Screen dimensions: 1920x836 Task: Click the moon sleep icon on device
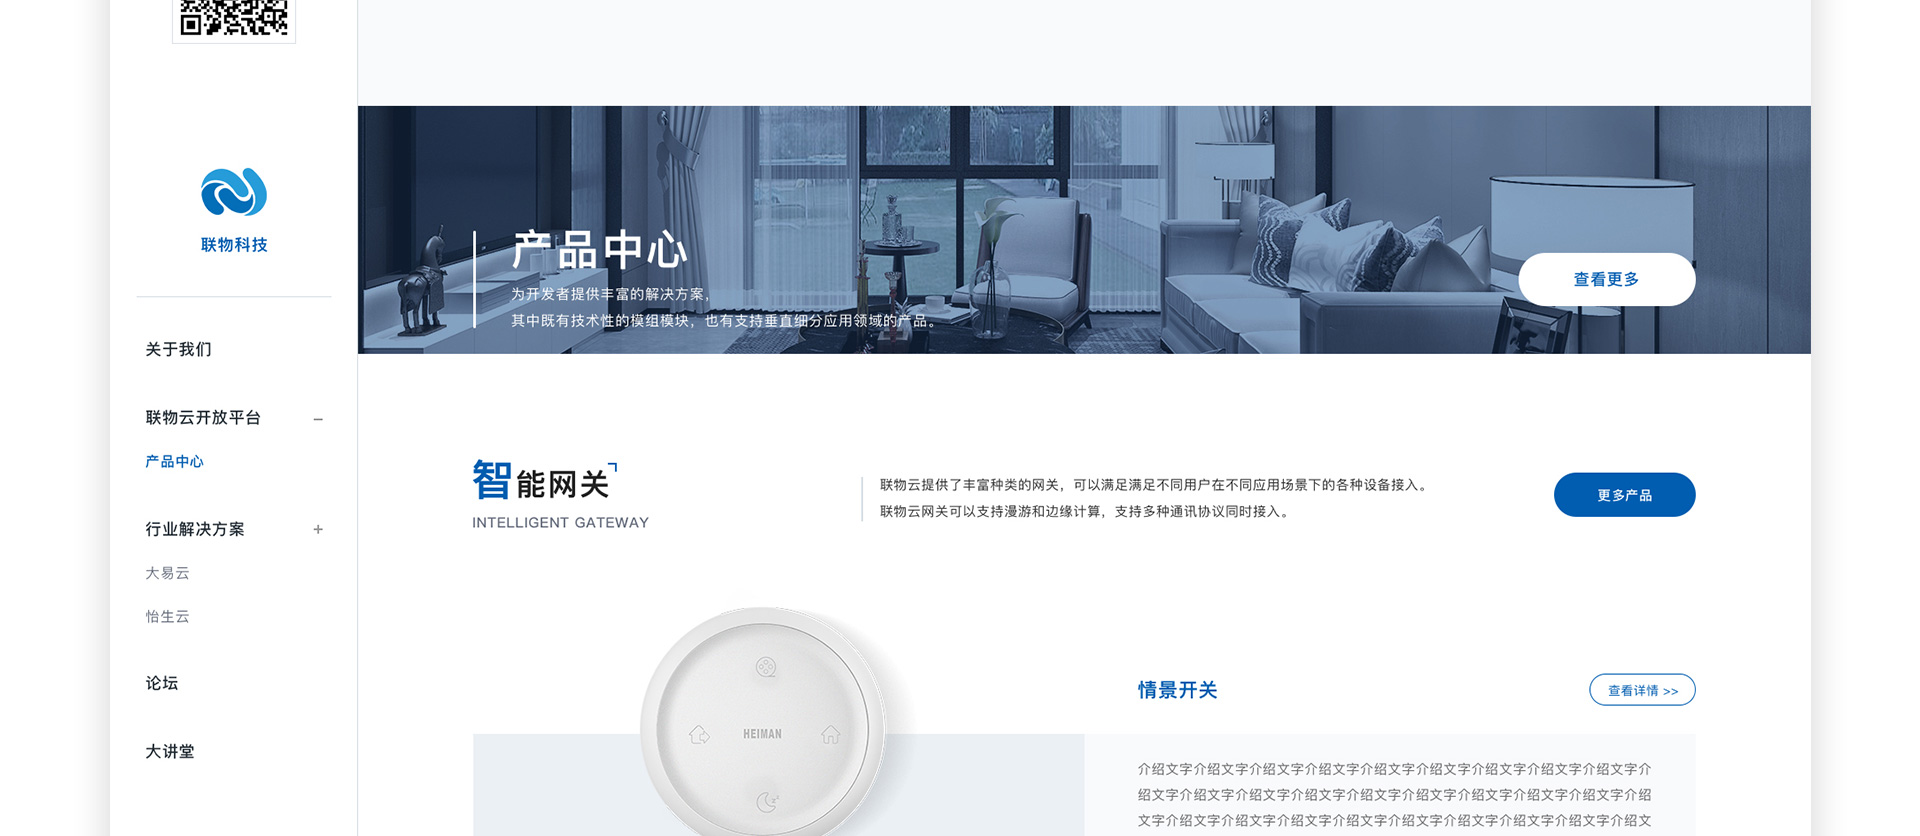pos(767,801)
